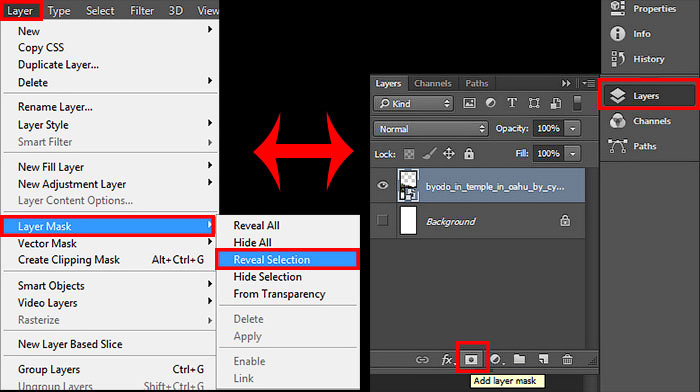
Task: Click the create new layer icon
Action: 543,359
